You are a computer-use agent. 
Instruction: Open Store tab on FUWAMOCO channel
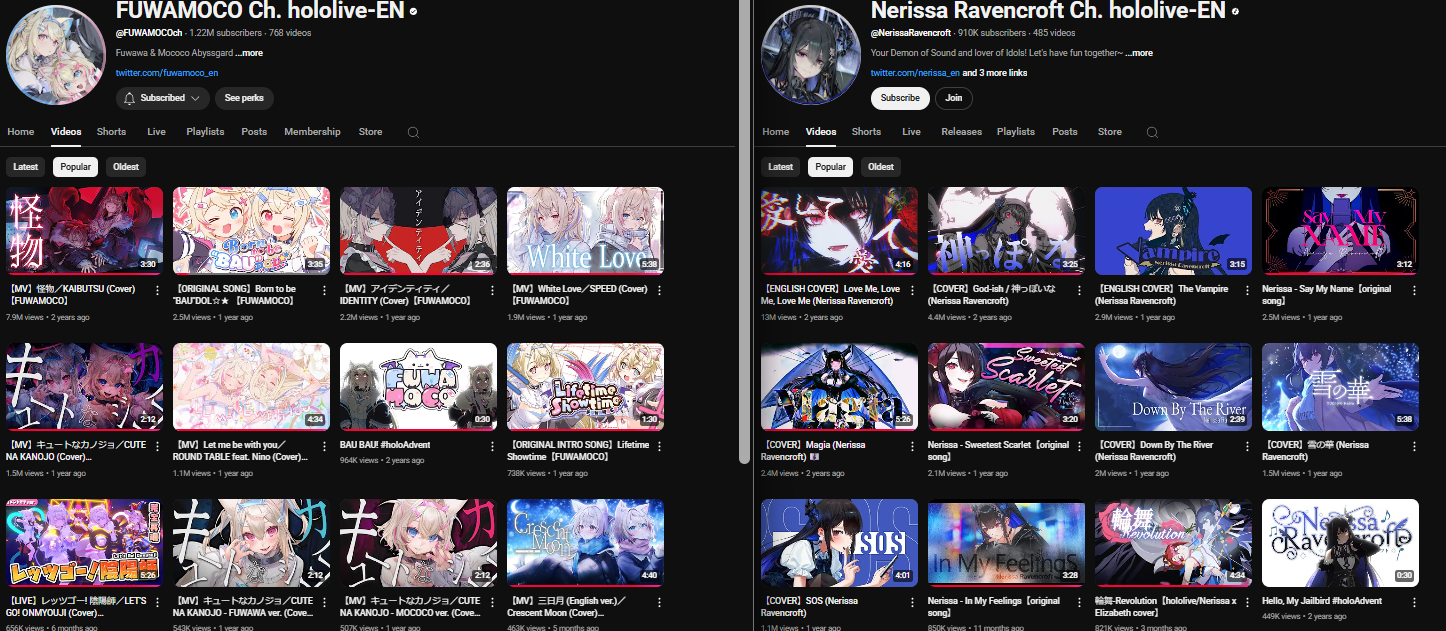370,132
